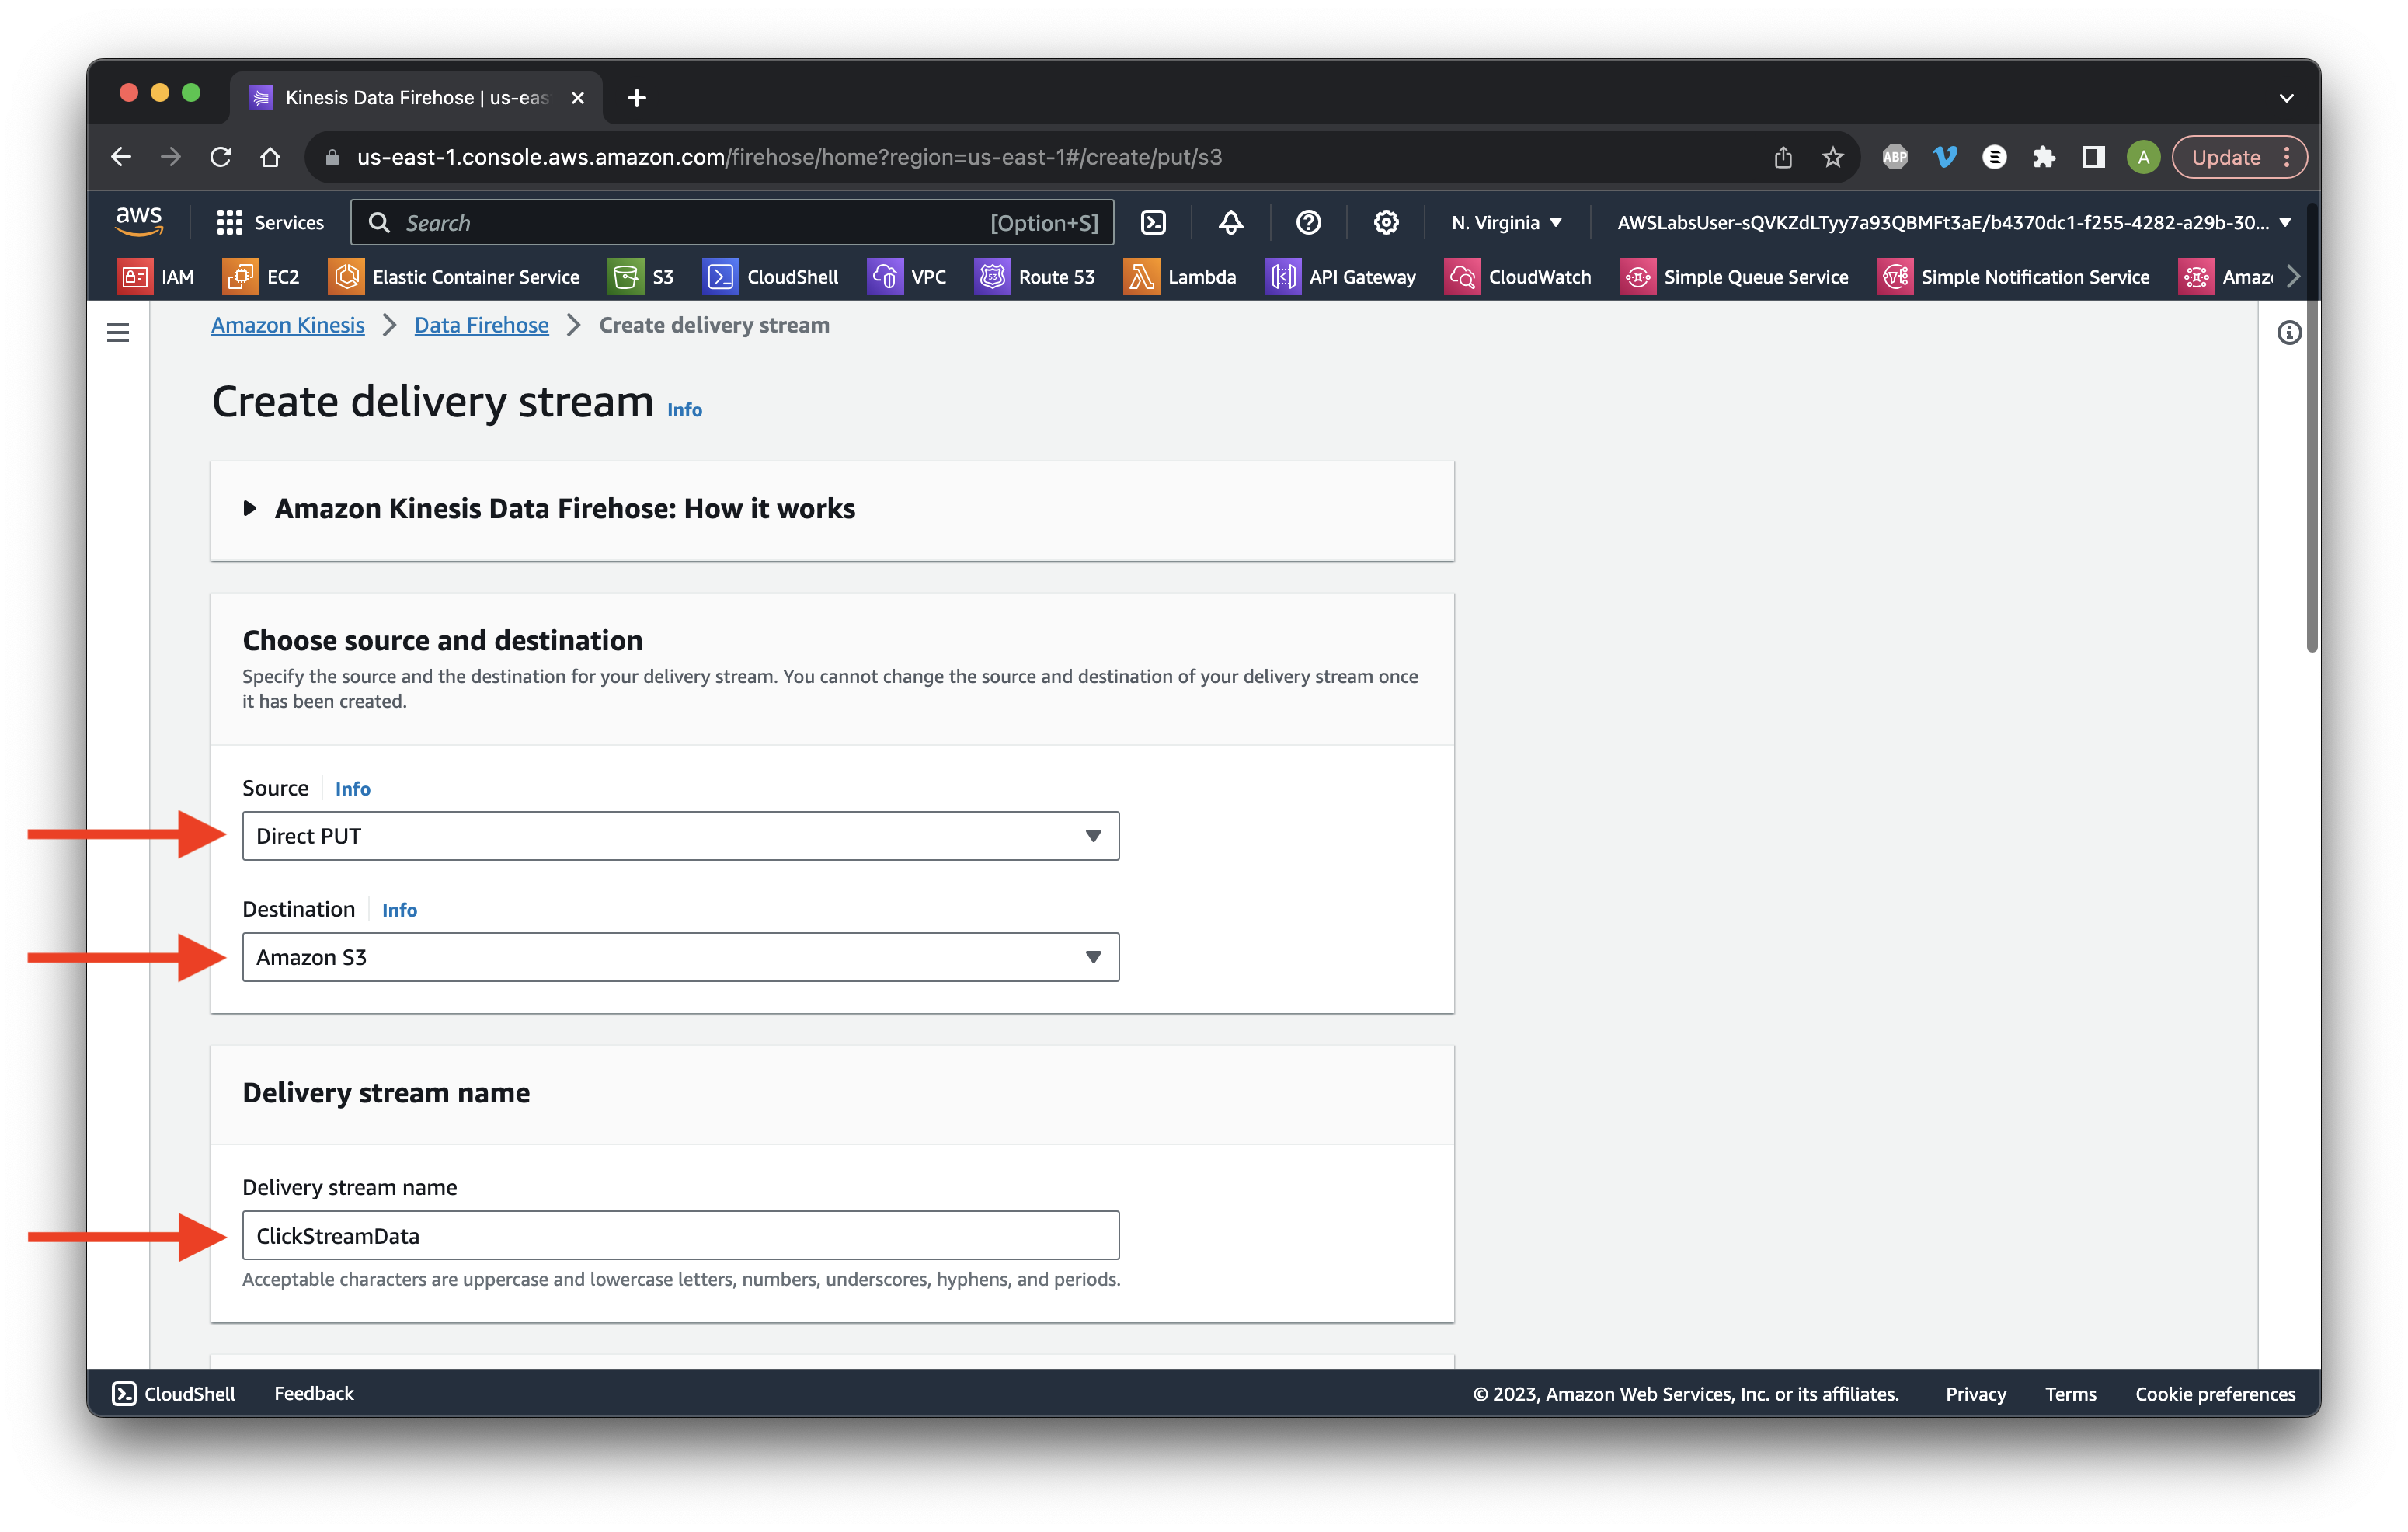Image resolution: width=2408 pixels, height=1532 pixels.
Task: Open the CloudShell favorites shortcut
Action: point(771,277)
